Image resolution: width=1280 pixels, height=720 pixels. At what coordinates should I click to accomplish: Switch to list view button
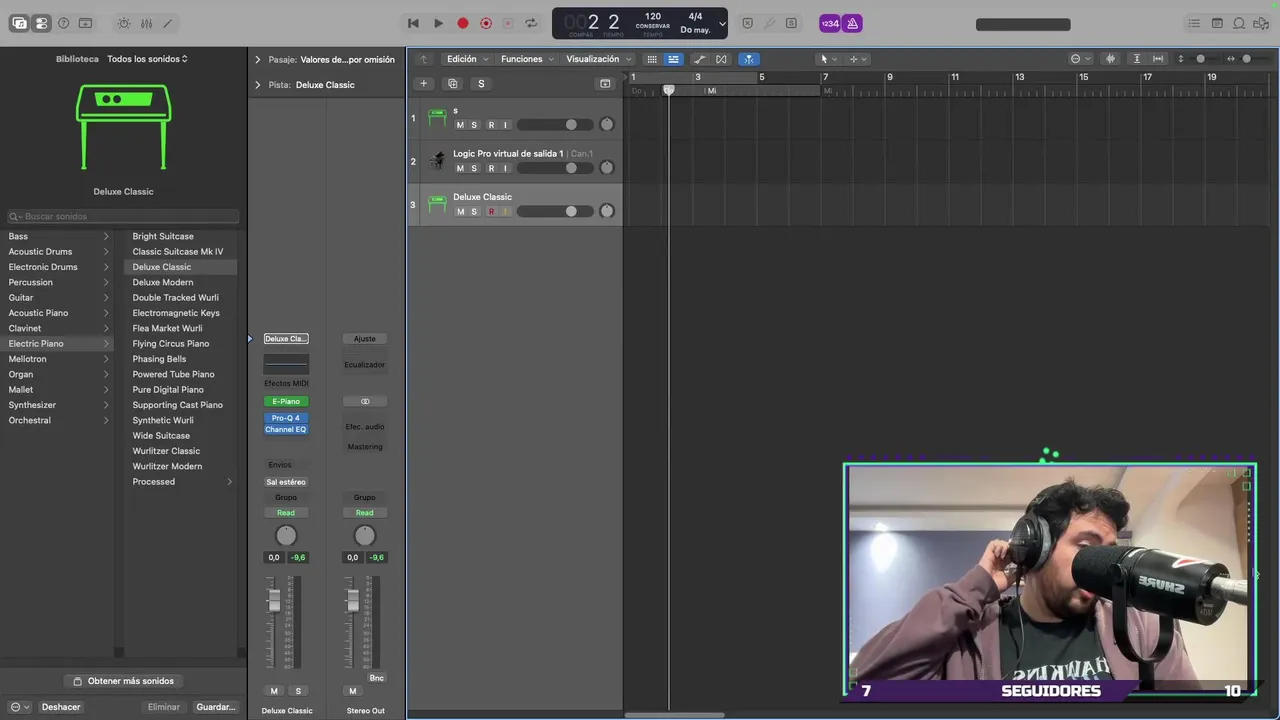(673, 59)
